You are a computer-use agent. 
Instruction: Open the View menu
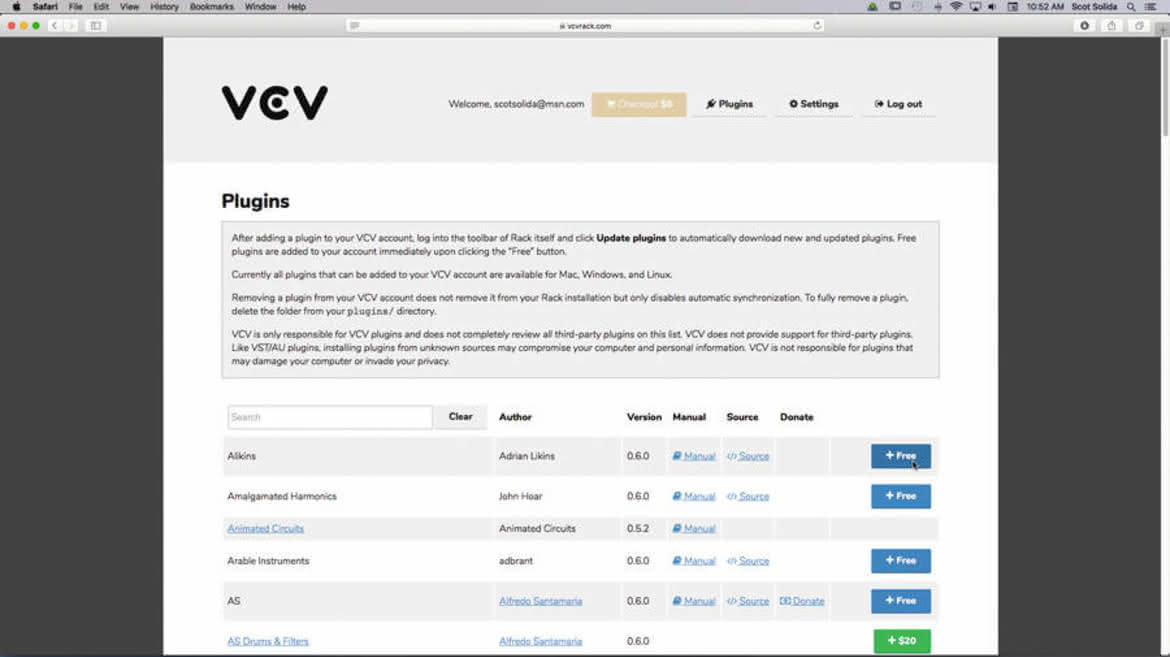coord(129,7)
